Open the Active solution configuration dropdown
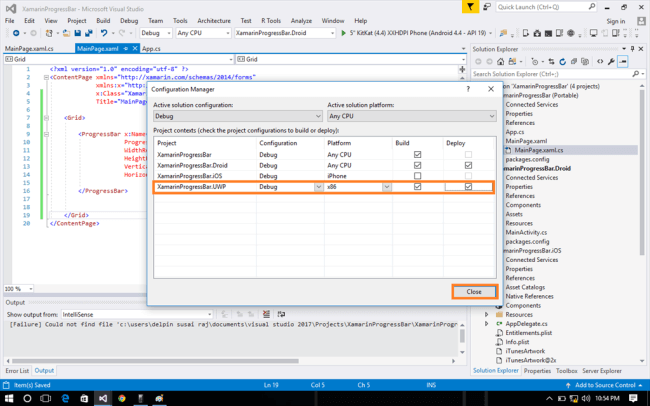 (237, 116)
